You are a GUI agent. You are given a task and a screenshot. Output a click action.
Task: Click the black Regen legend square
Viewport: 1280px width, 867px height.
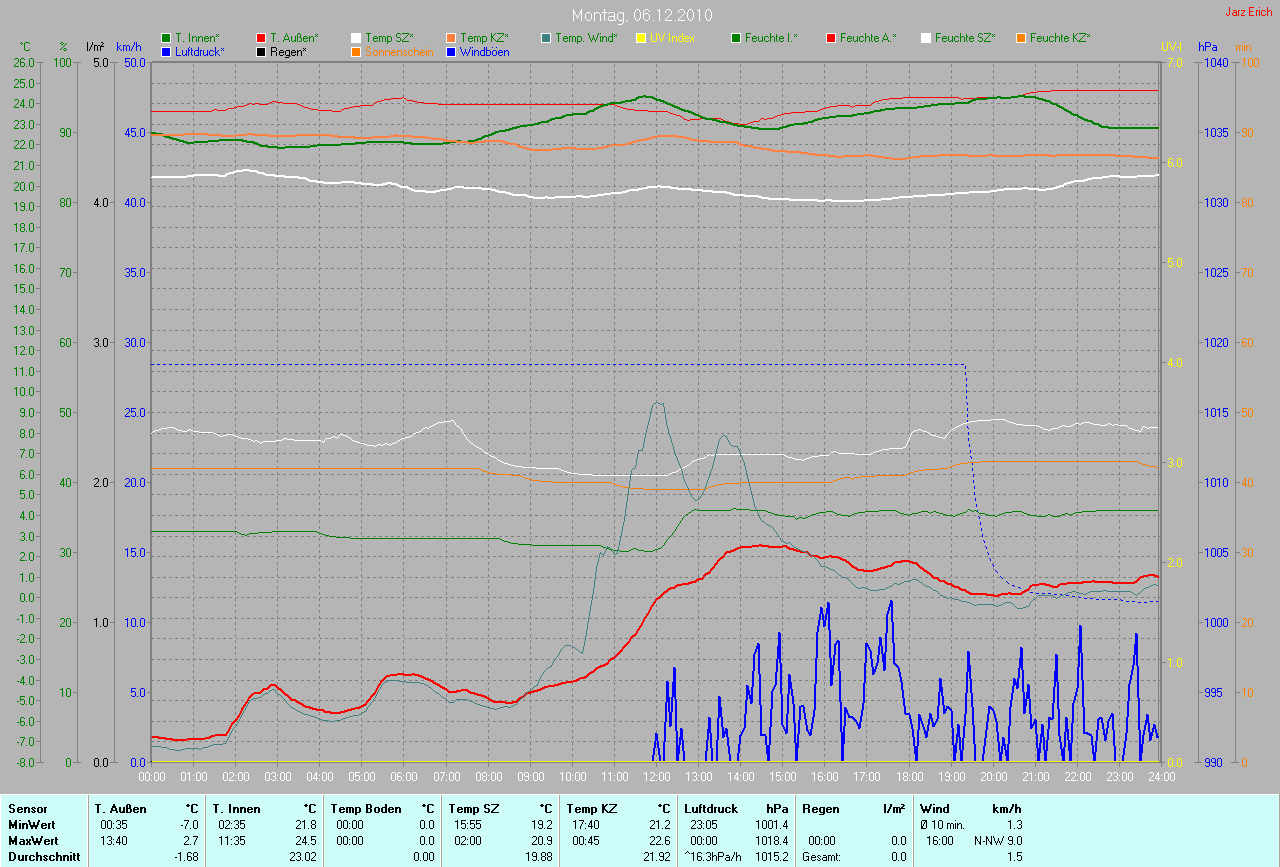[x=262, y=51]
